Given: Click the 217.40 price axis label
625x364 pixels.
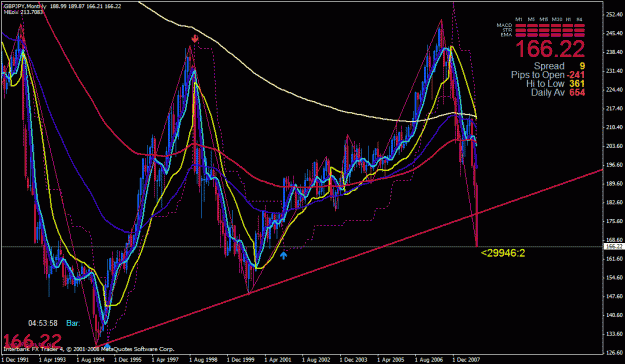Looking at the screenshot, I should (x=614, y=108).
